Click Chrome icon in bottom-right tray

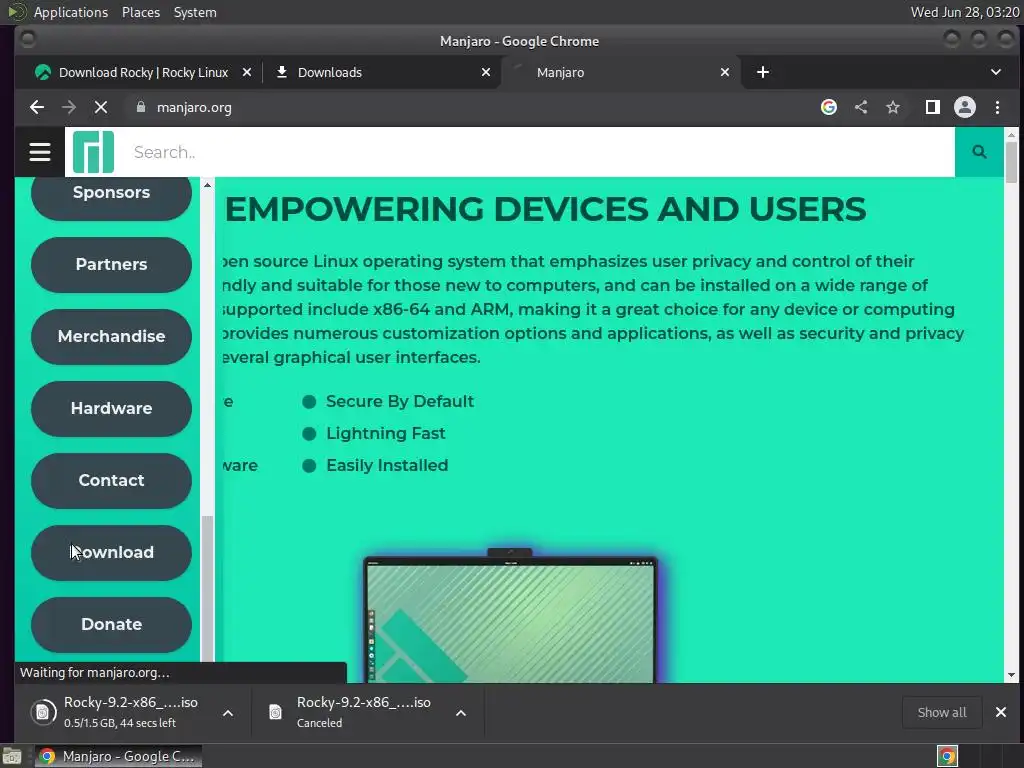(947, 756)
